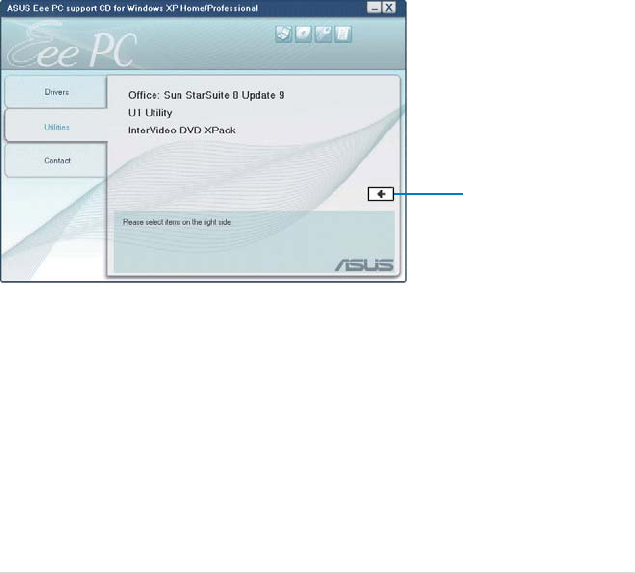Viewport: 635px width, 574px height.
Task: Click the wrench technical support icon
Action: click(323, 34)
